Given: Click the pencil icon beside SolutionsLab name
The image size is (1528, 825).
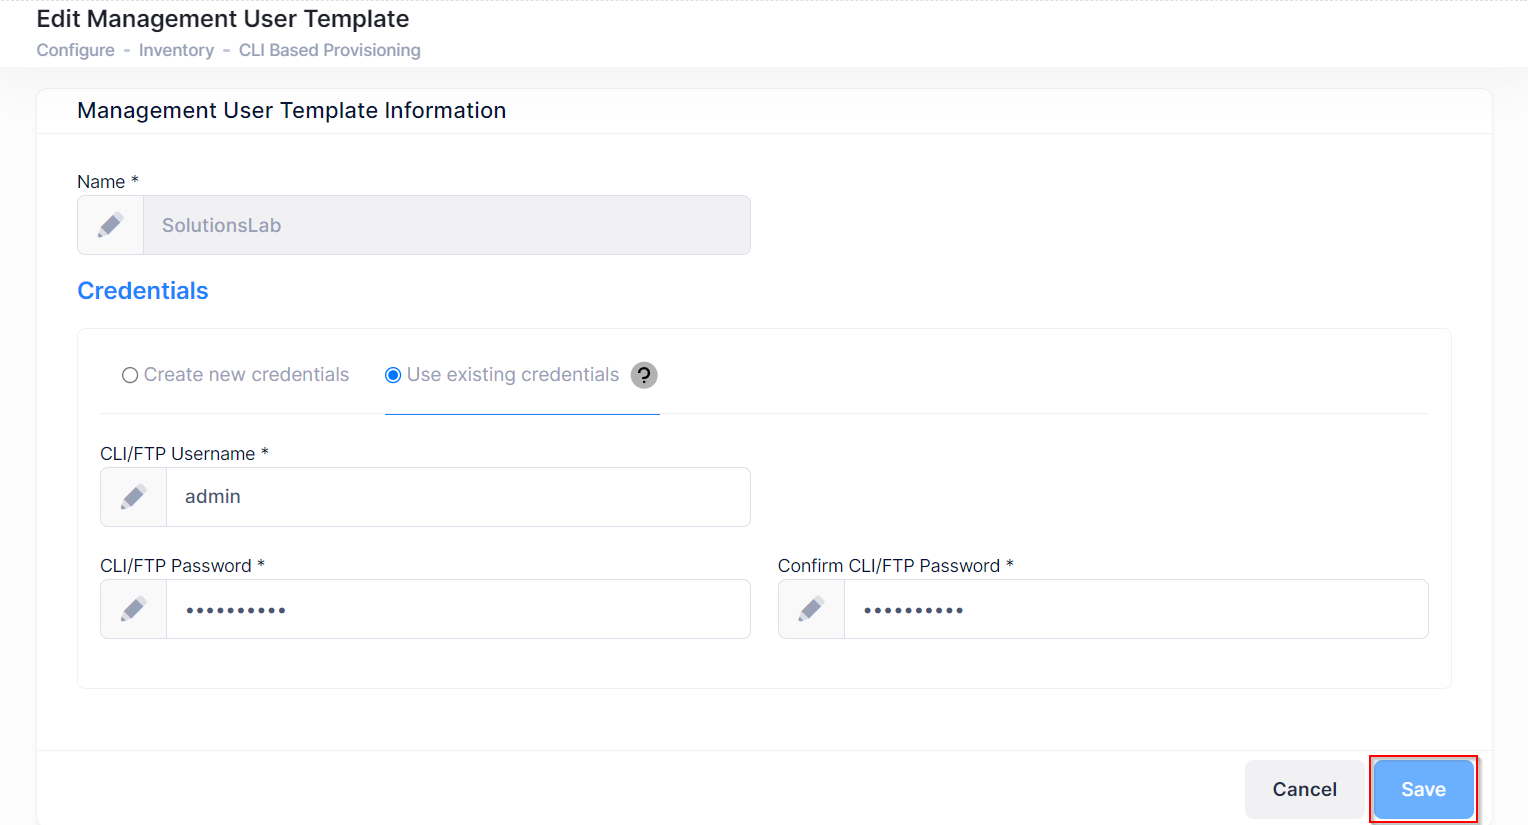Looking at the screenshot, I should pyautogui.click(x=111, y=225).
